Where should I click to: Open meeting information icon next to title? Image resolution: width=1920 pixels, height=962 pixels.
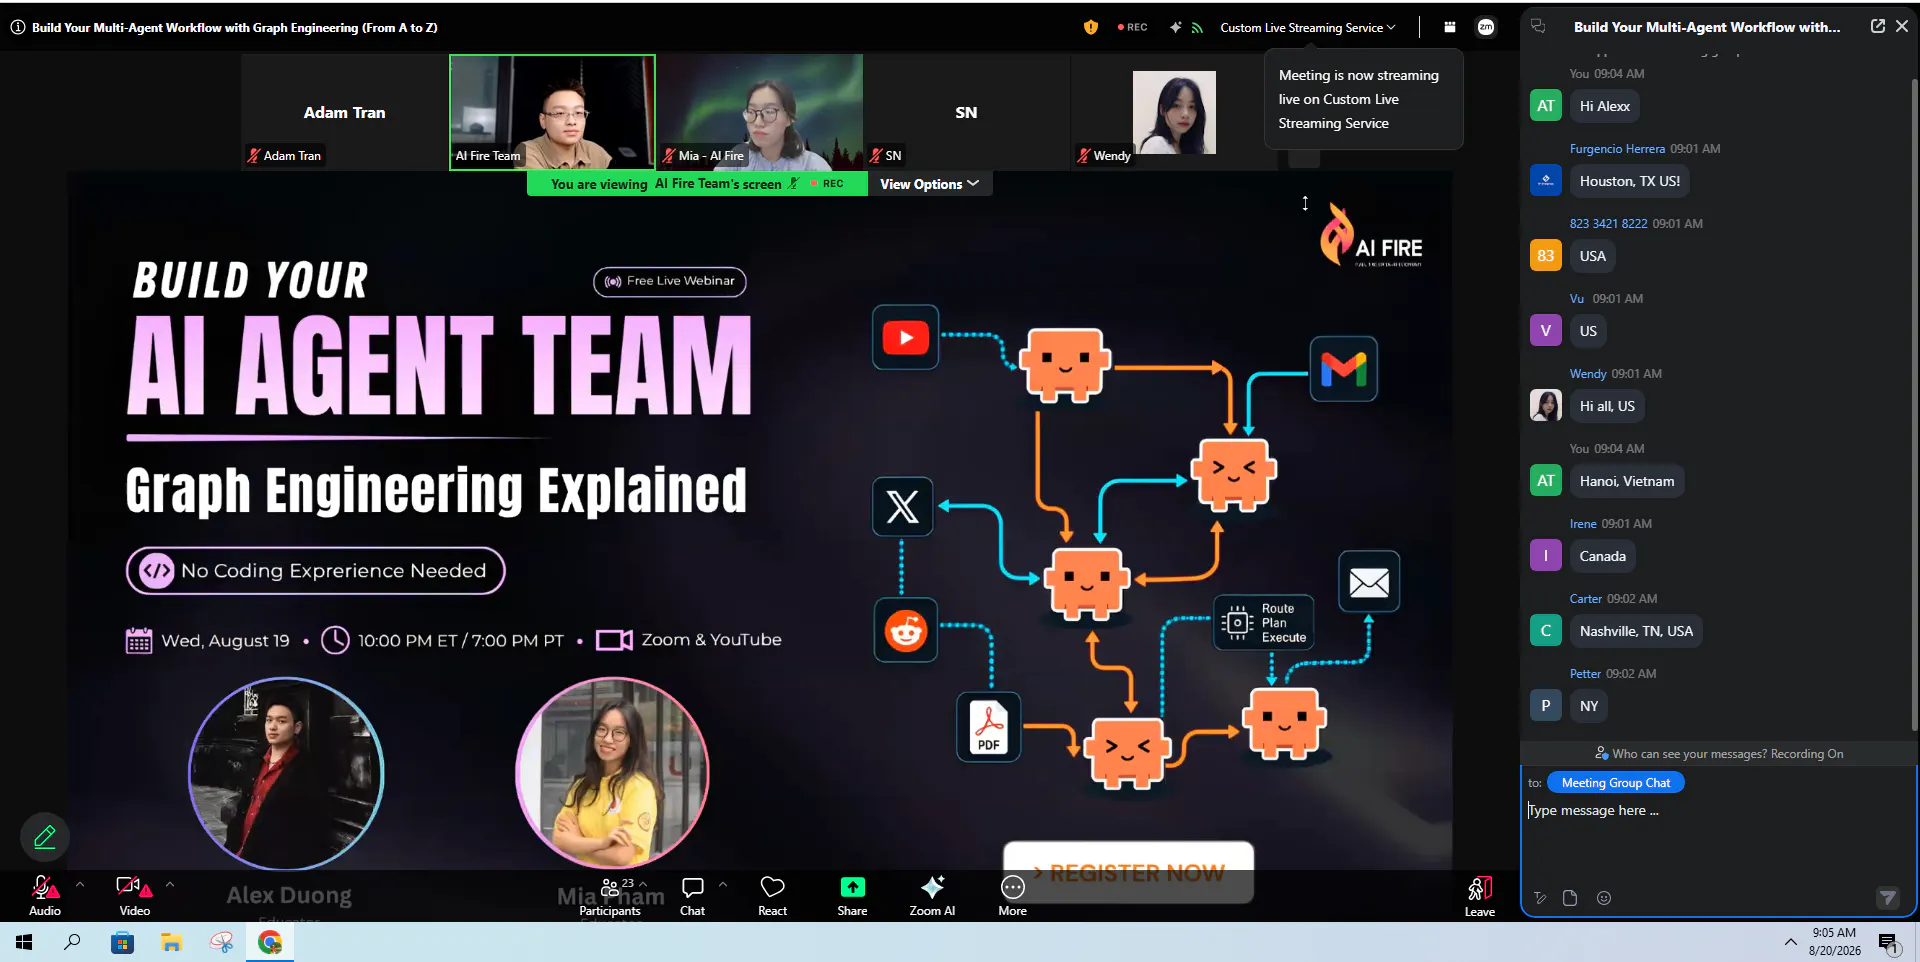pyautogui.click(x=18, y=27)
